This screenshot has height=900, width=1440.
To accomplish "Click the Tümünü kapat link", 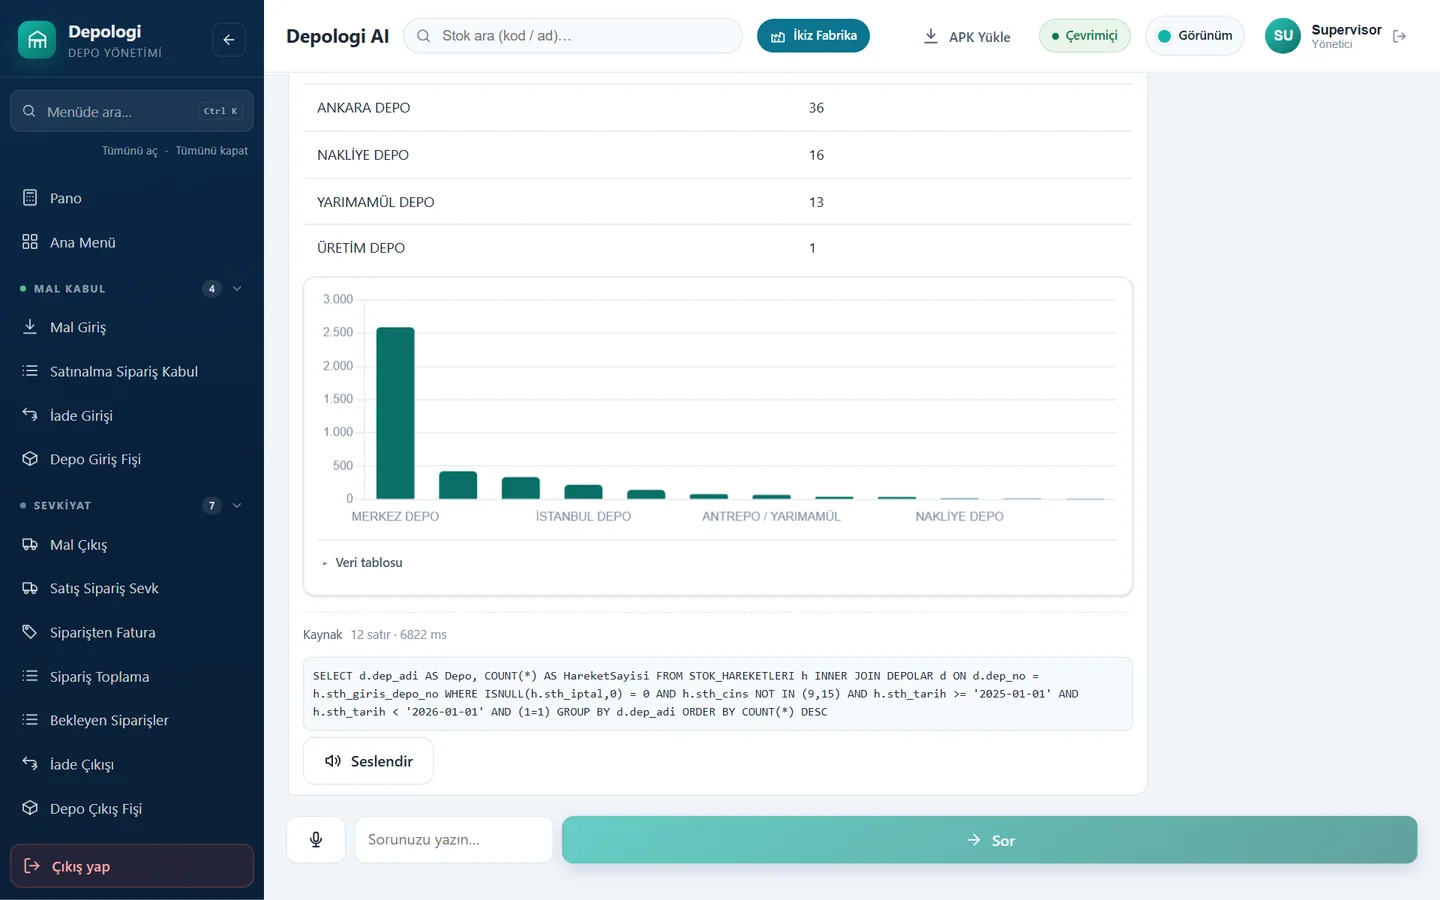I will pyautogui.click(x=212, y=151).
